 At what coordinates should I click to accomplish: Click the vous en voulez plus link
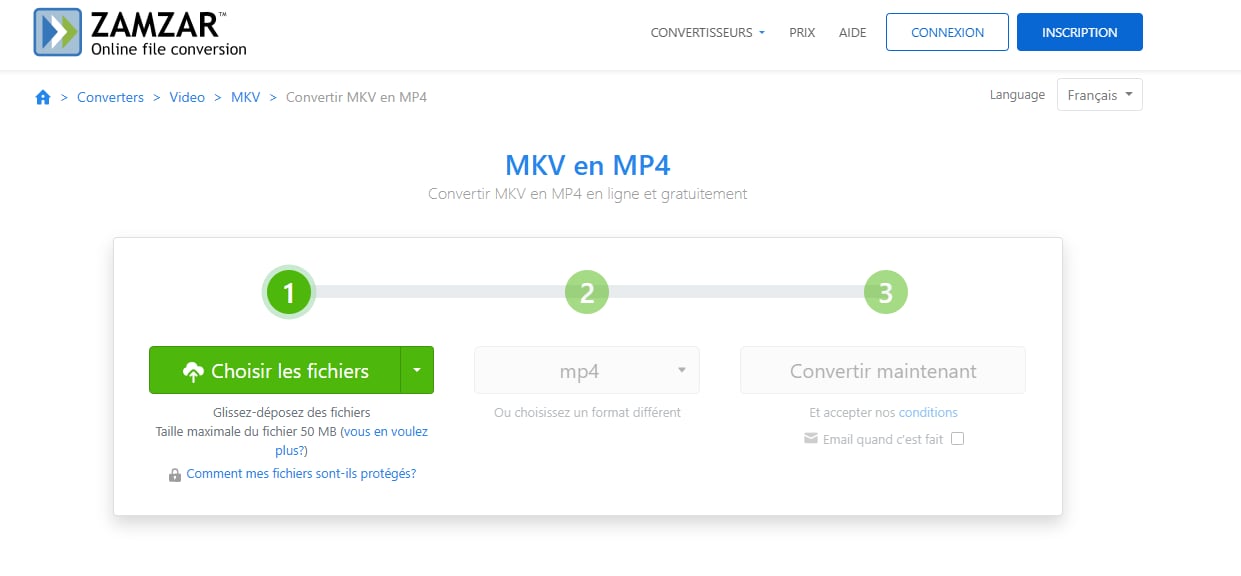(385, 432)
